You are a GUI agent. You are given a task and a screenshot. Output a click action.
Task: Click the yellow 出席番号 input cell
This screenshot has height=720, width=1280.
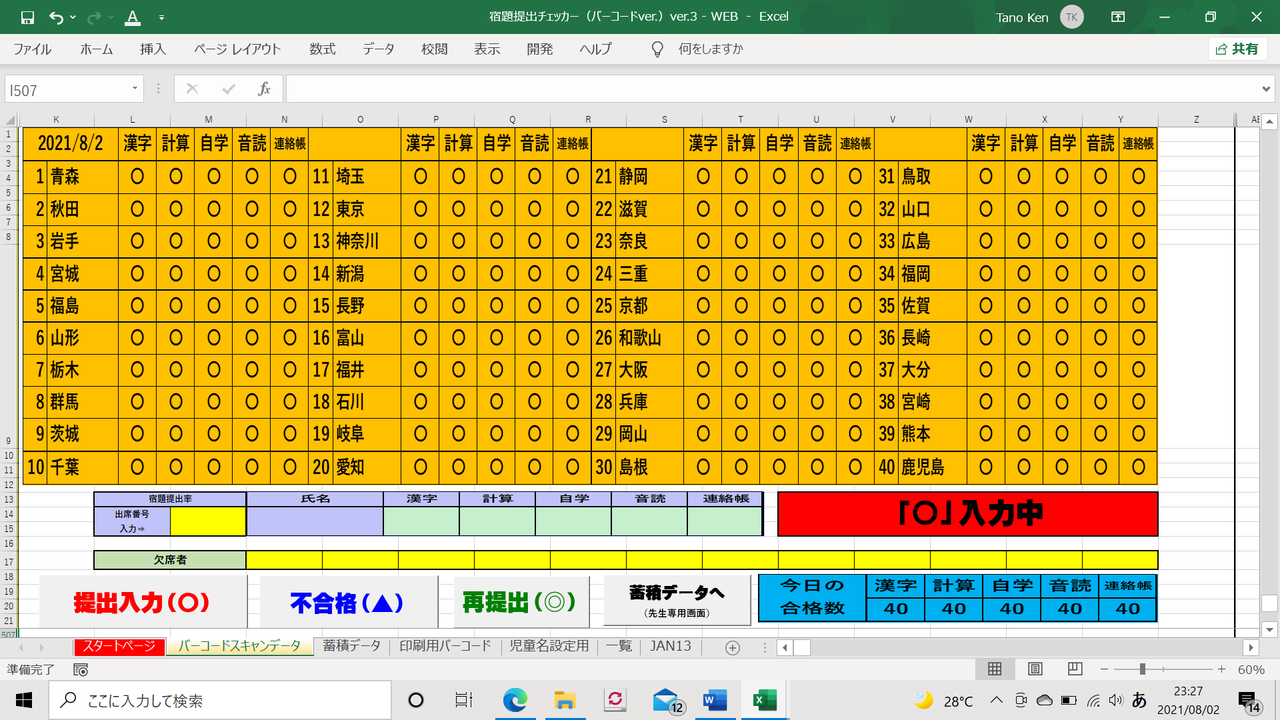point(208,522)
